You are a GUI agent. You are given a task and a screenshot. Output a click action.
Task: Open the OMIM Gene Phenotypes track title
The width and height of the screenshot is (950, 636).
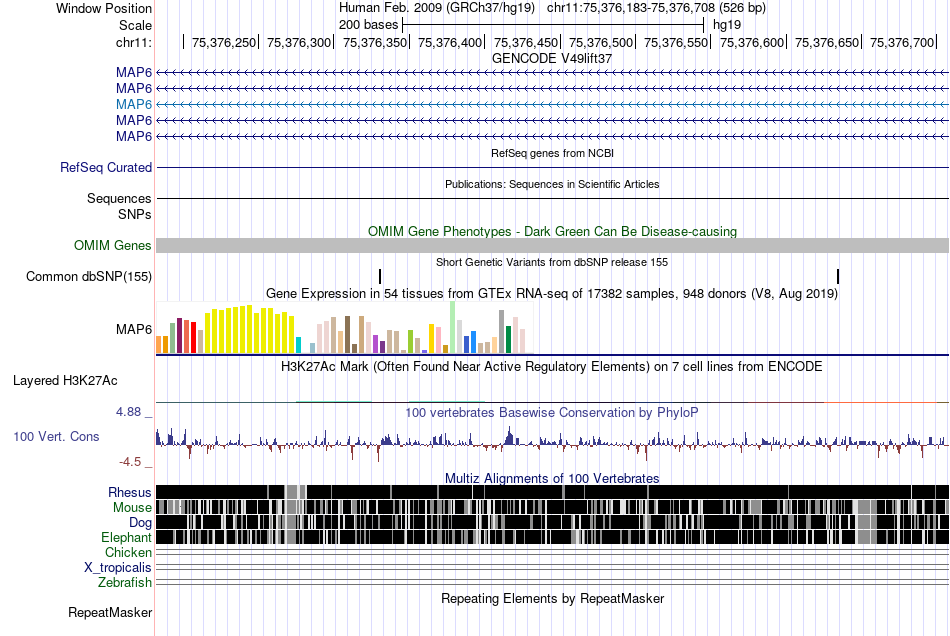coord(552,231)
